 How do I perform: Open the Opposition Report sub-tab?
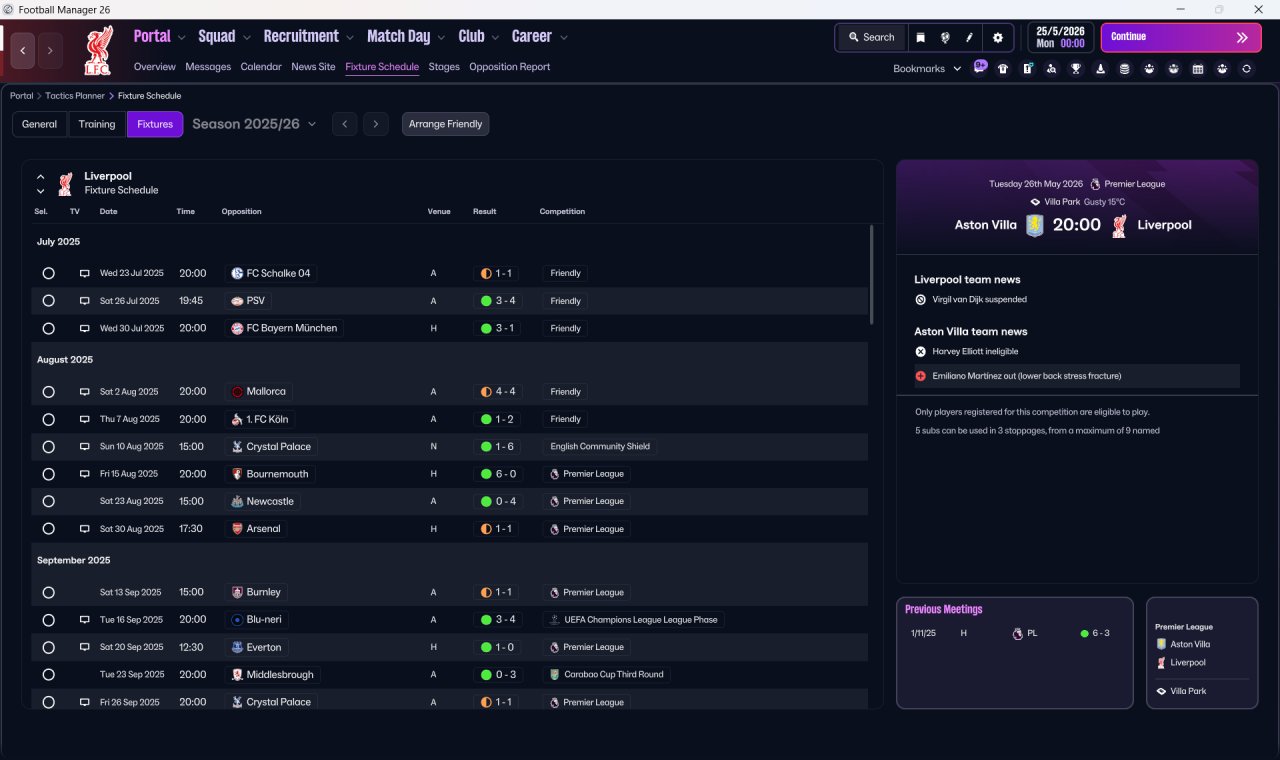509,67
